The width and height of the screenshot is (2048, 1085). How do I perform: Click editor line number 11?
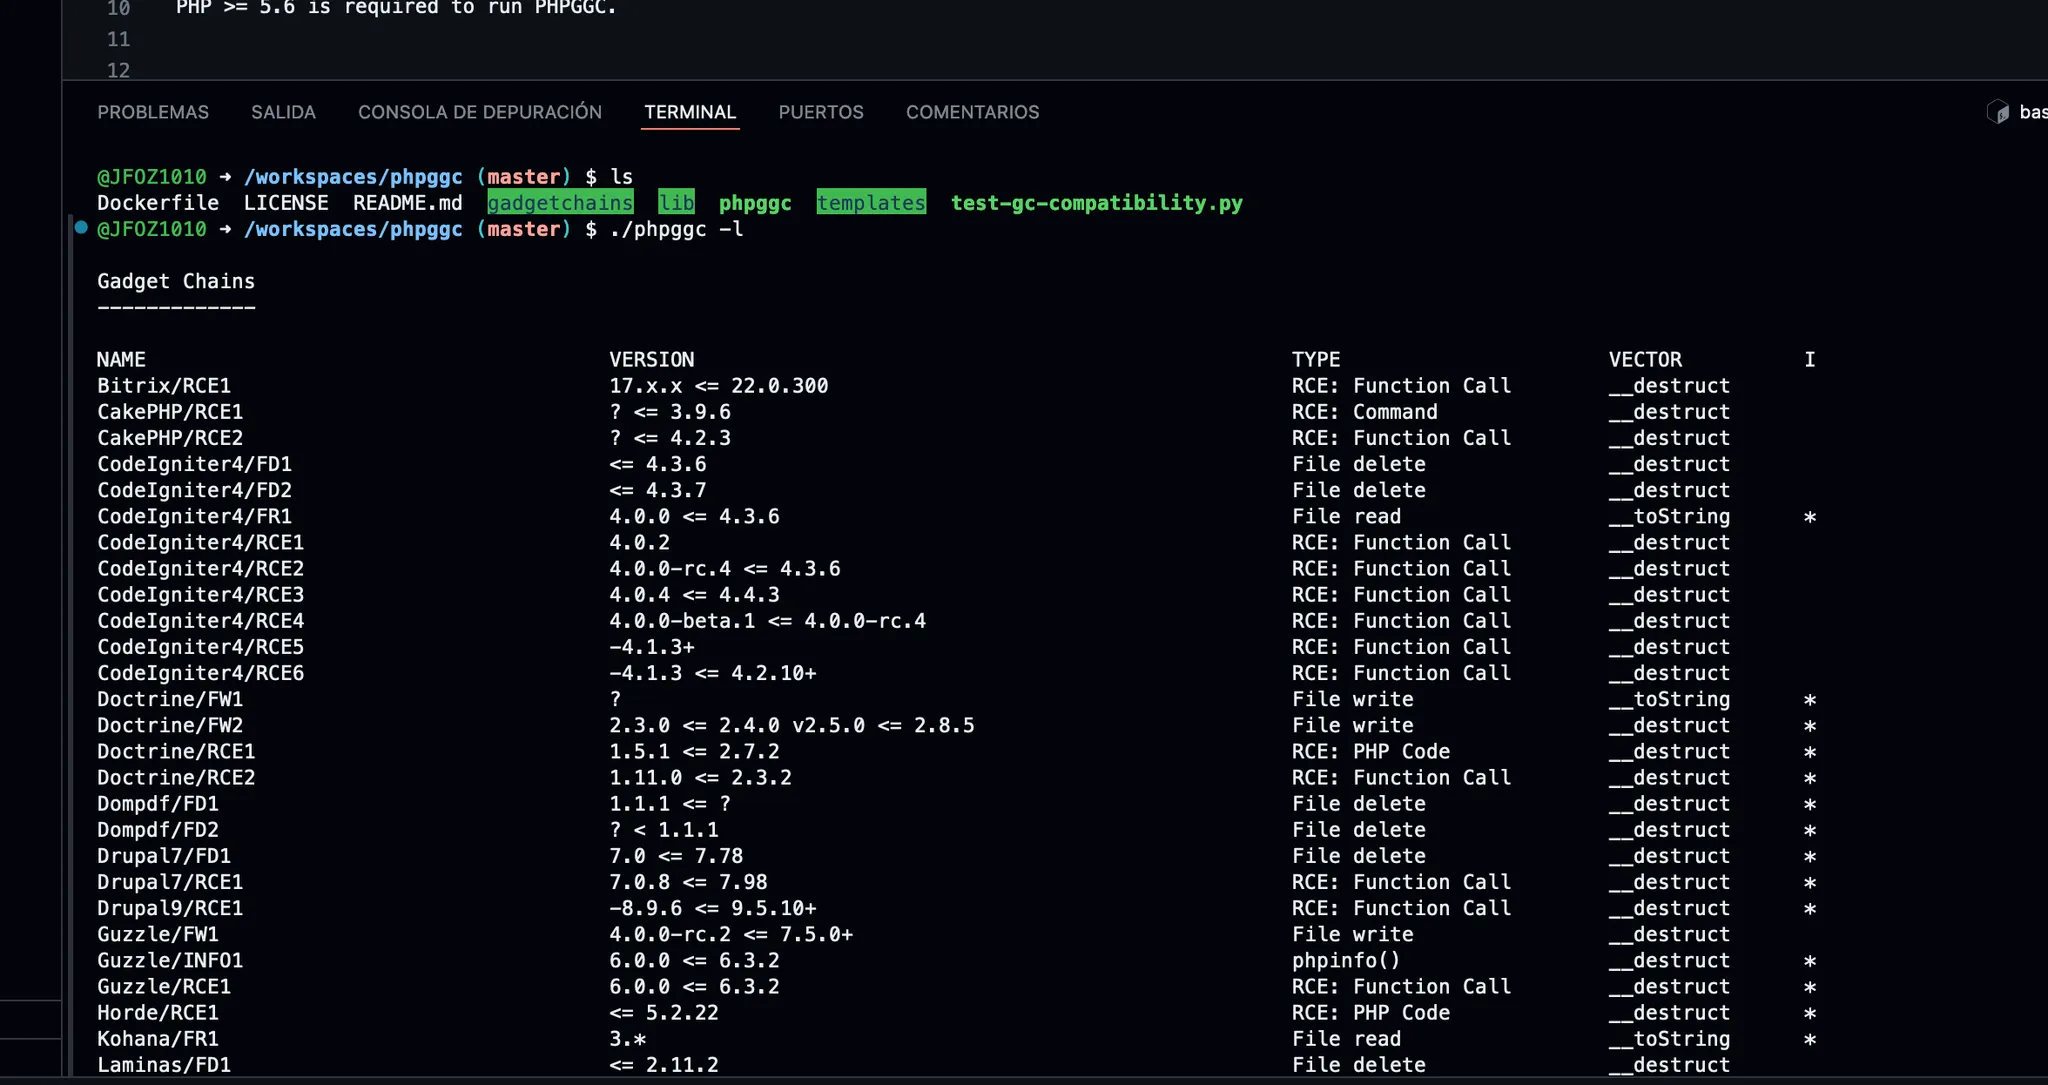tap(118, 40)
